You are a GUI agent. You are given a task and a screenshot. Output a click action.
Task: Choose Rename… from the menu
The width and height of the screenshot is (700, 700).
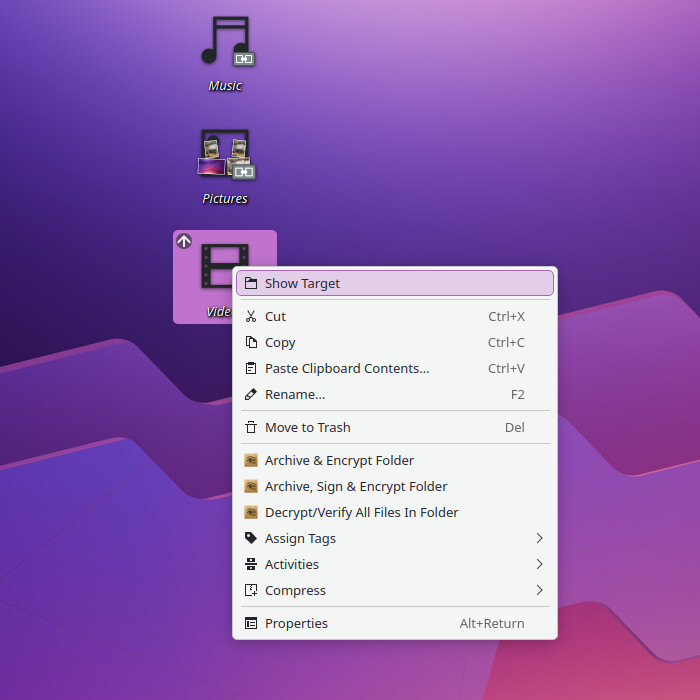point(395,394)
